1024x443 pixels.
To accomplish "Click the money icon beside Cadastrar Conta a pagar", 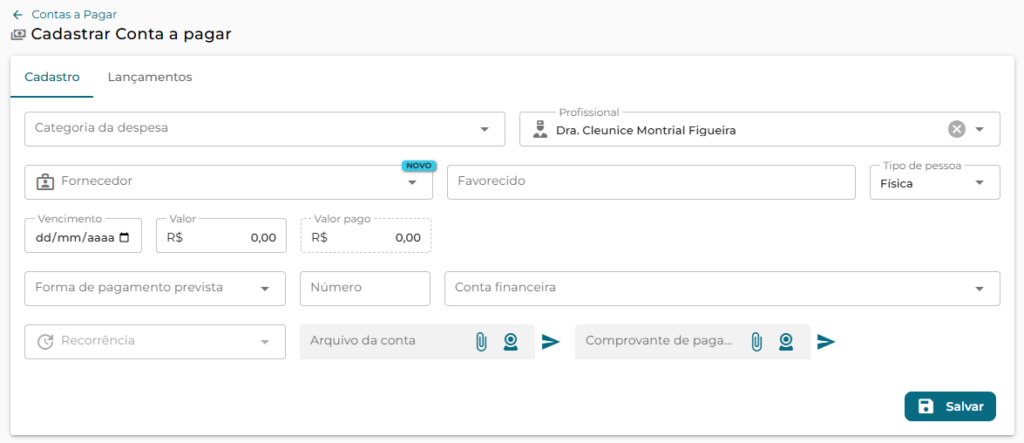I will point(18,35).
